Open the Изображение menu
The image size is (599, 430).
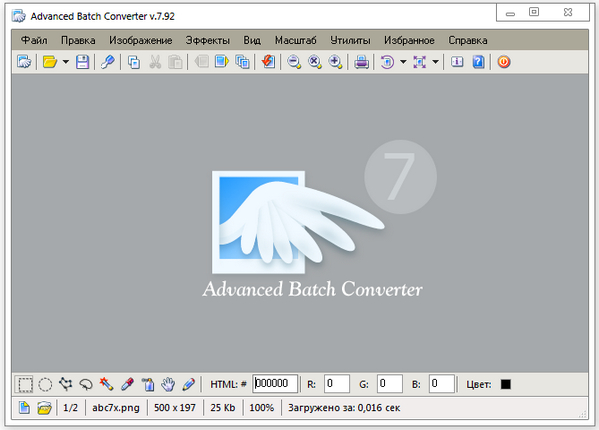pos(141,40)
